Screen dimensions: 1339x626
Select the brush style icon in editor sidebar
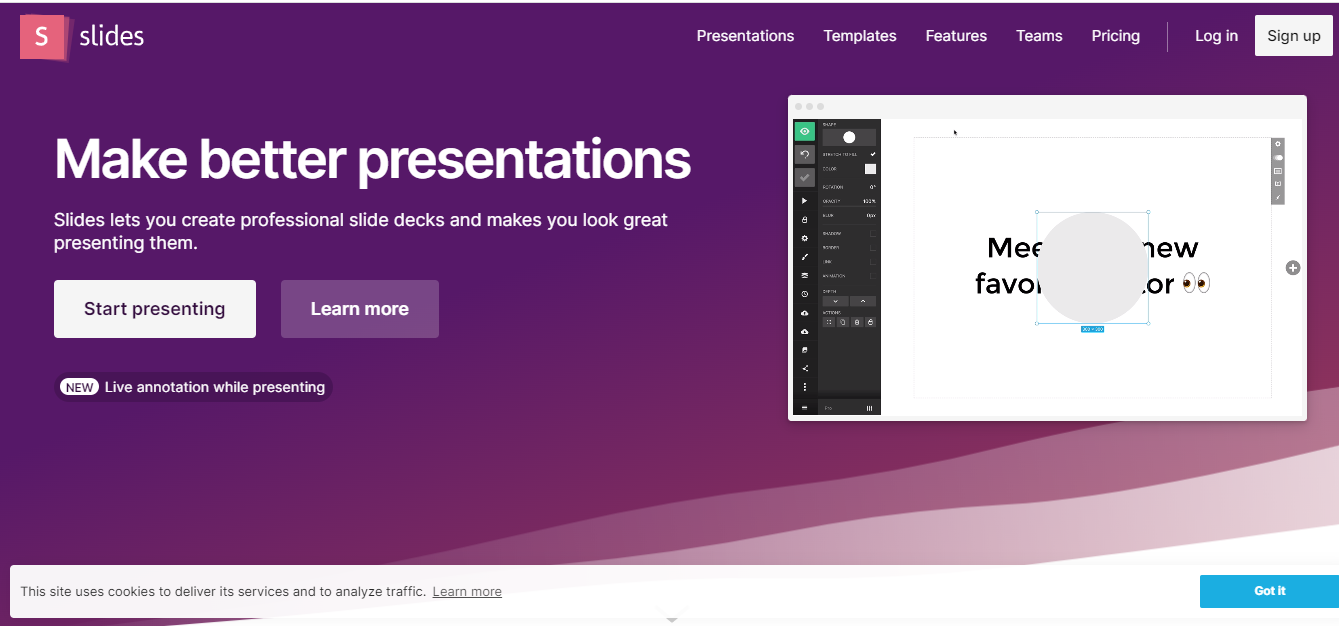click(x=805, y=257)
